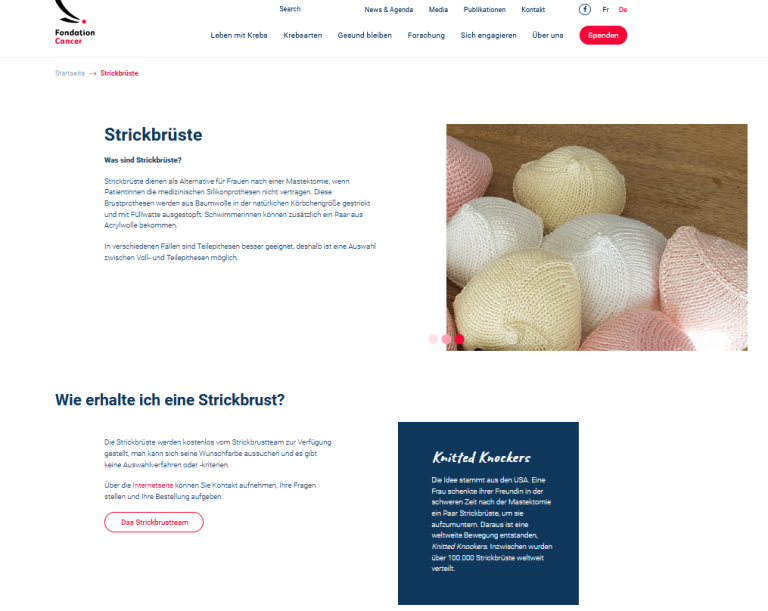Open the Forschung menu item
This screenshot has height=611, width=768.
tap(426, 35)
